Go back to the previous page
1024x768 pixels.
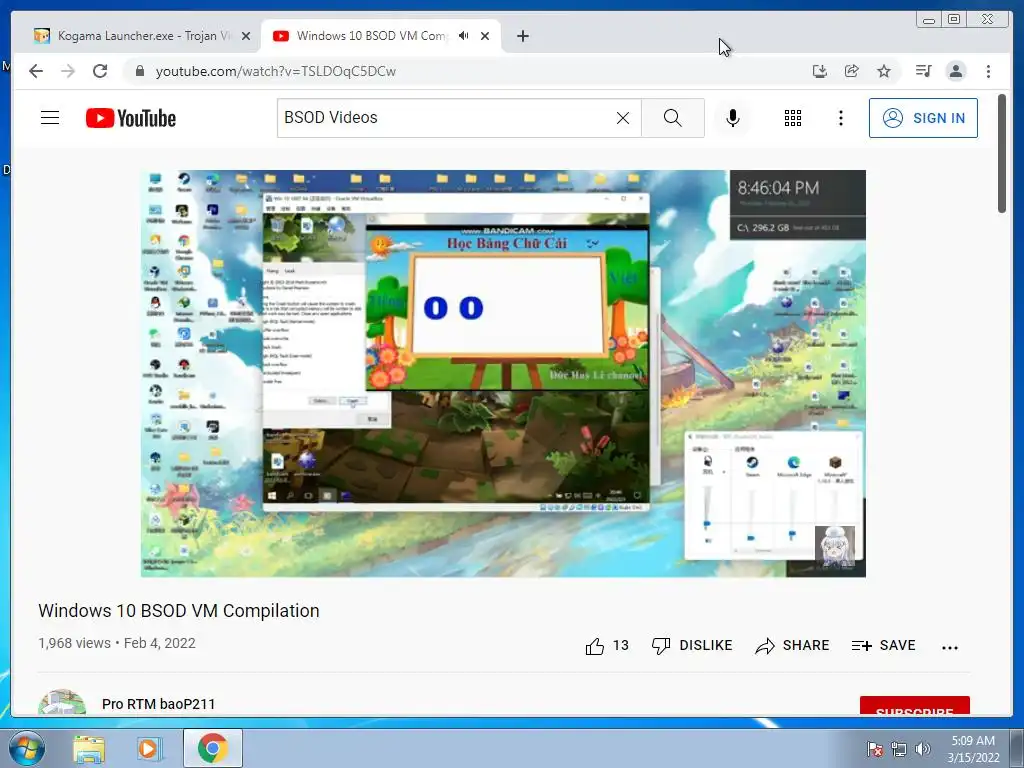click(36, 71)
